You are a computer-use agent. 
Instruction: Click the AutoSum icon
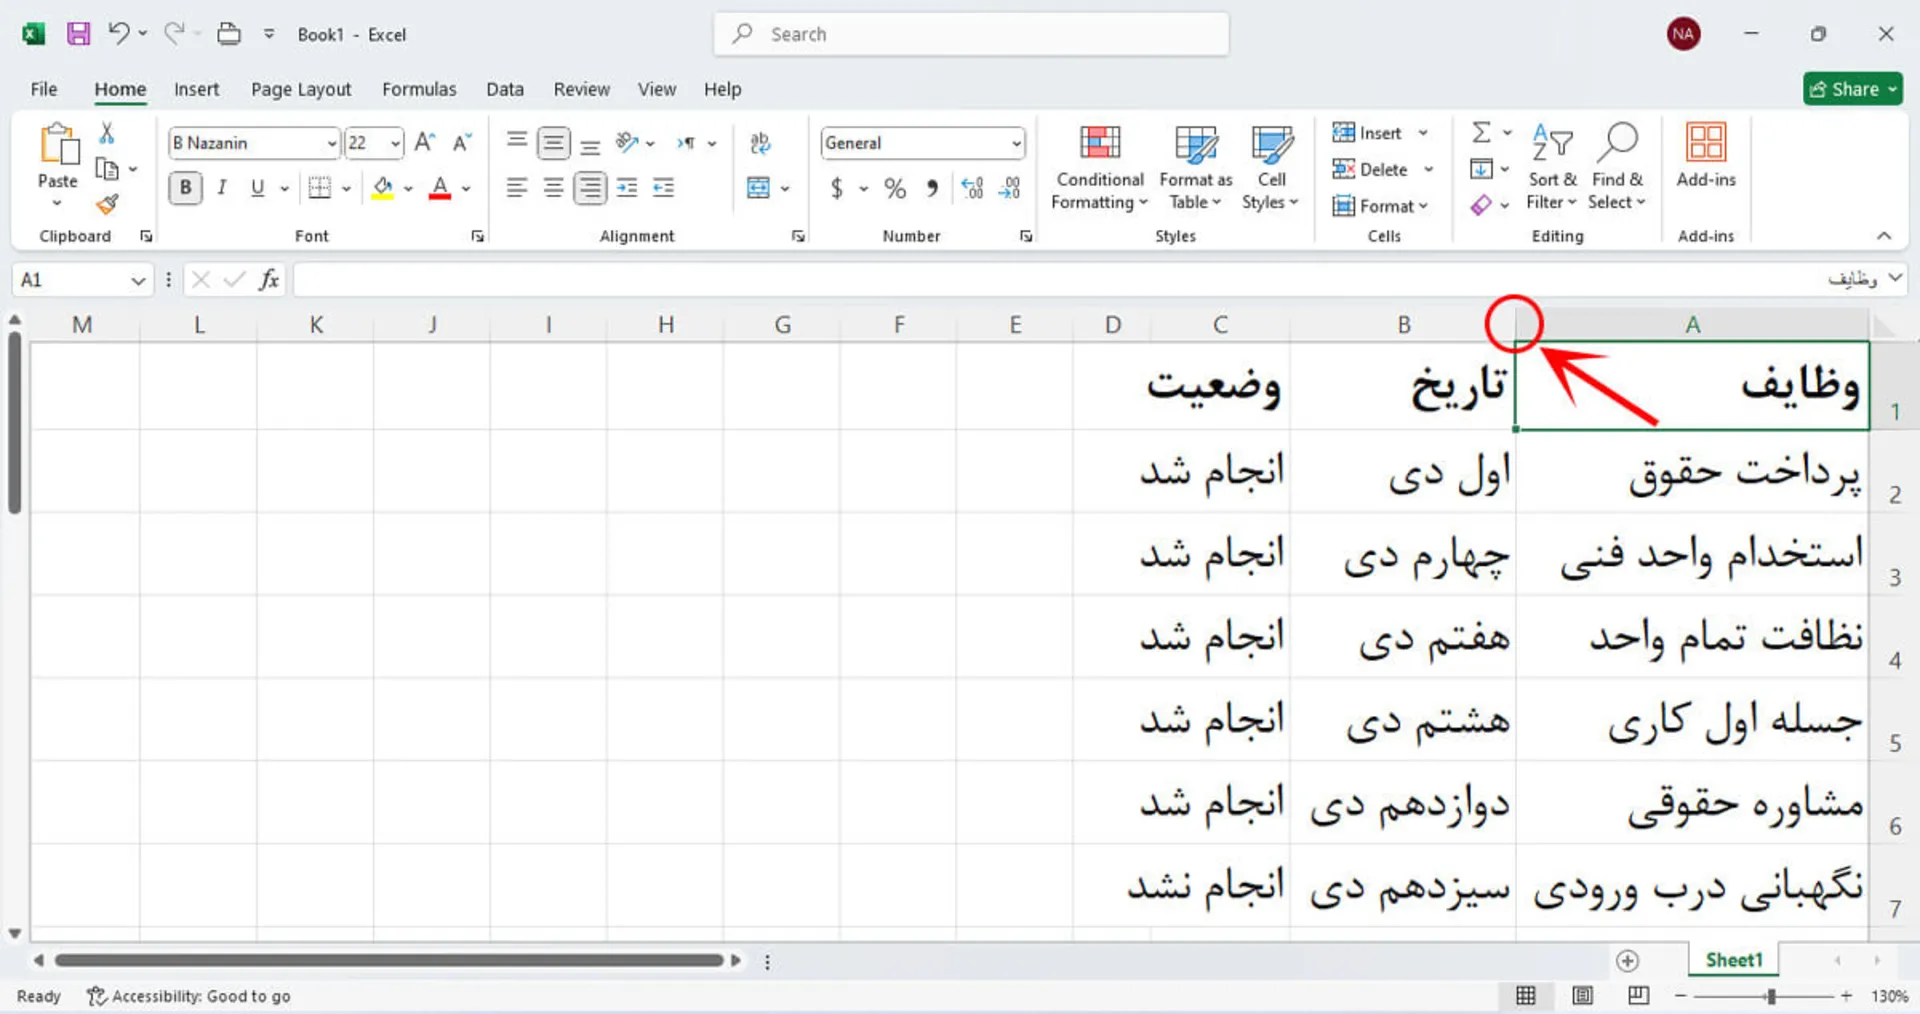click(x=1480, y=131)
